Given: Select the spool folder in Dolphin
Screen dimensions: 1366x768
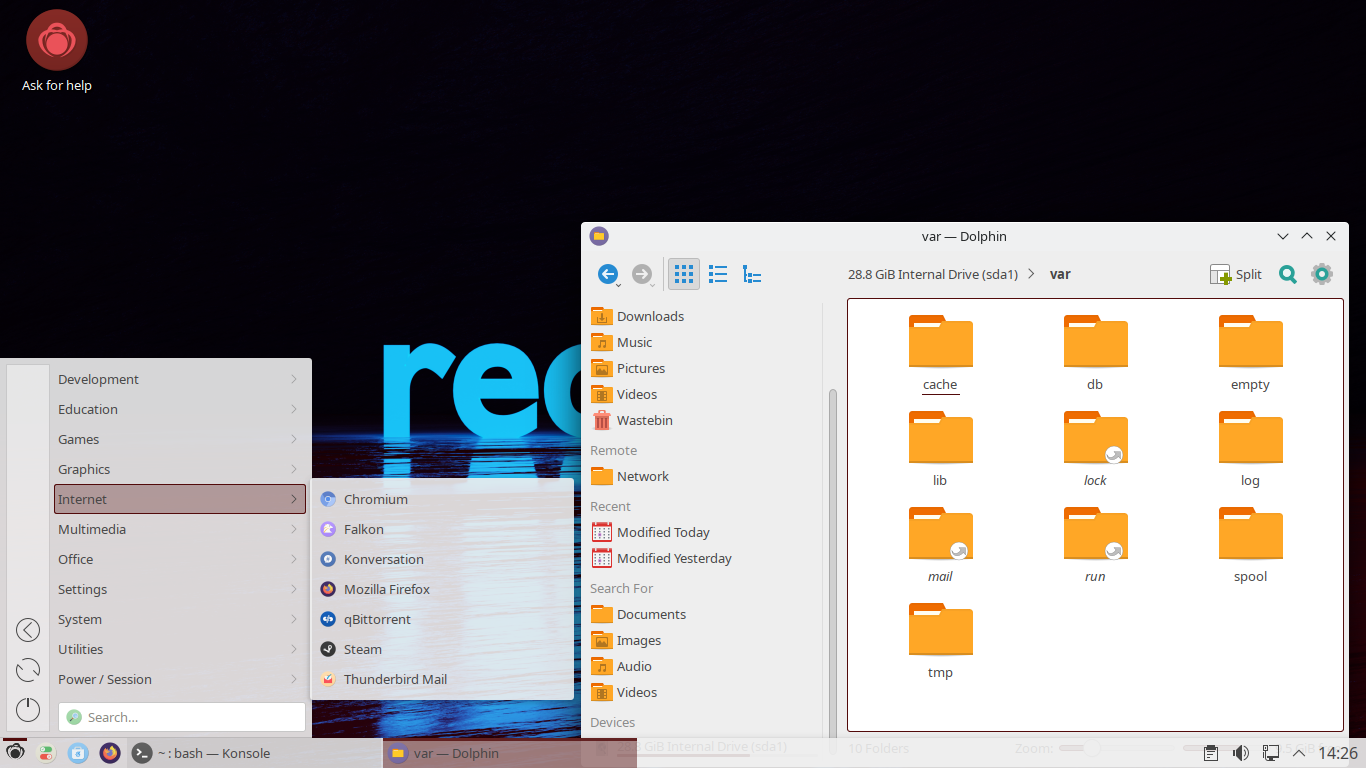Looking at the screenshot, I should pyautogui.click(x=1250, y=545).
